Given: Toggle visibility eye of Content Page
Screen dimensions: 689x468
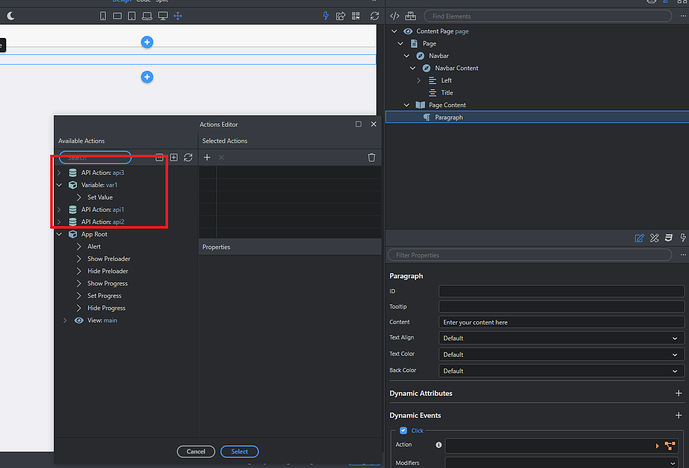Looking at the screenshot, I should [408, 31].
